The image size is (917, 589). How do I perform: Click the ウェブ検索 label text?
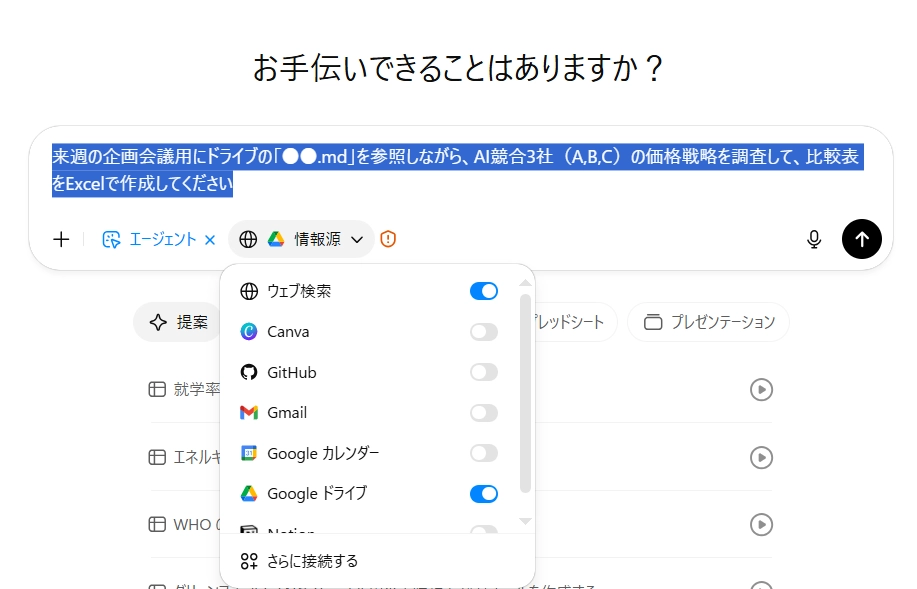click(x=299, y=291)
